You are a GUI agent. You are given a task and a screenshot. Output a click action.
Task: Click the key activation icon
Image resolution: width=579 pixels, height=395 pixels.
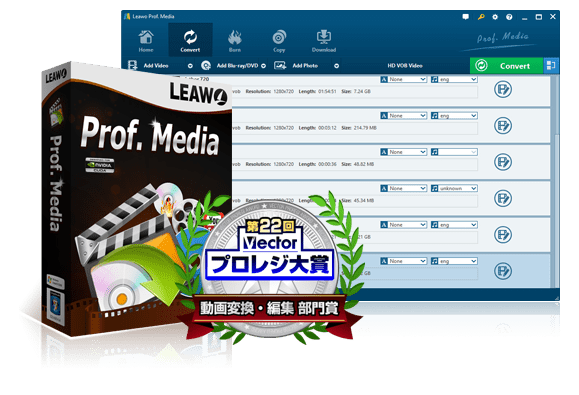(x=481, y=17)
